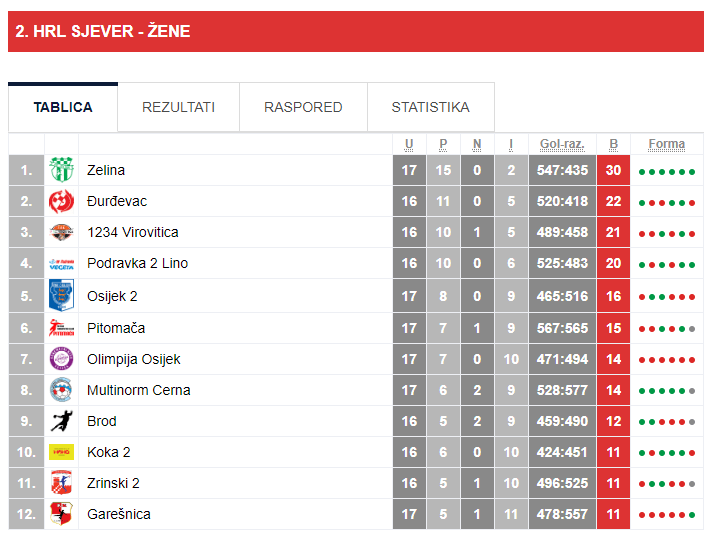Click the Đurđevac club crest
Image resolution: width=714 pixels, height=540 pixels.
tap(61, 201)
